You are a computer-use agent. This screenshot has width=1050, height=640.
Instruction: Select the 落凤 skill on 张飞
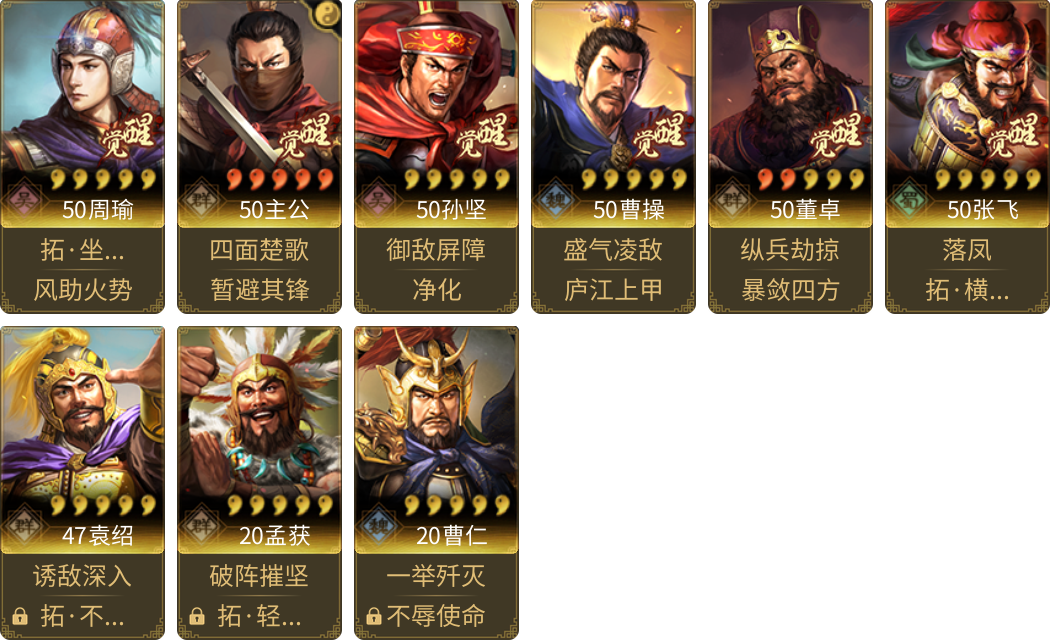tap(967, 250)
